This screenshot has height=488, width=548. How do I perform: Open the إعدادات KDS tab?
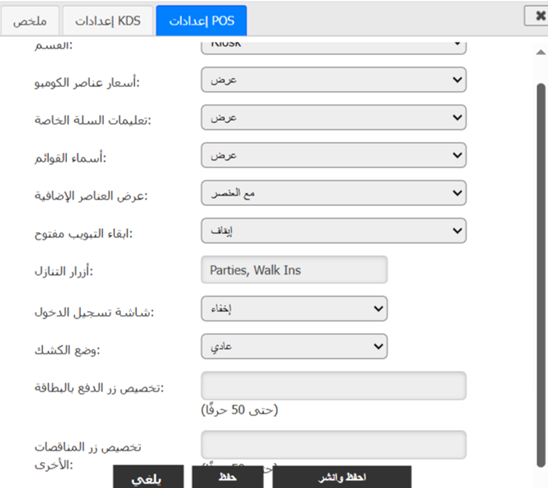click(108, 21)
